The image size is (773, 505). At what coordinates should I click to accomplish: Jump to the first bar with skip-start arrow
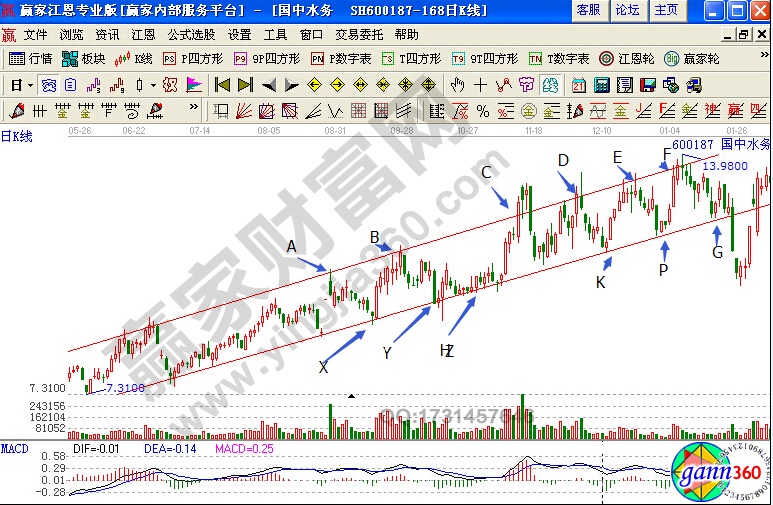[x=222, y=85]
